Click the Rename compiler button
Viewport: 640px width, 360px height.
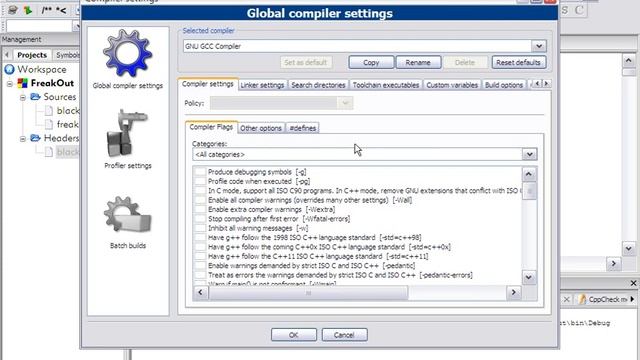click(x=418, y=62)
